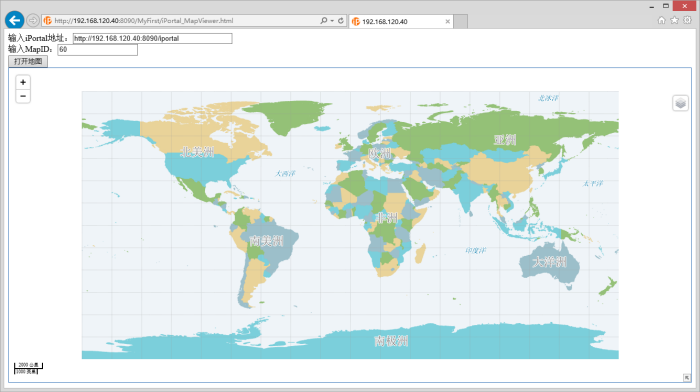Zoom in the map with plus button
Viewport: 700px width, 392px height.
pos(23,82)
